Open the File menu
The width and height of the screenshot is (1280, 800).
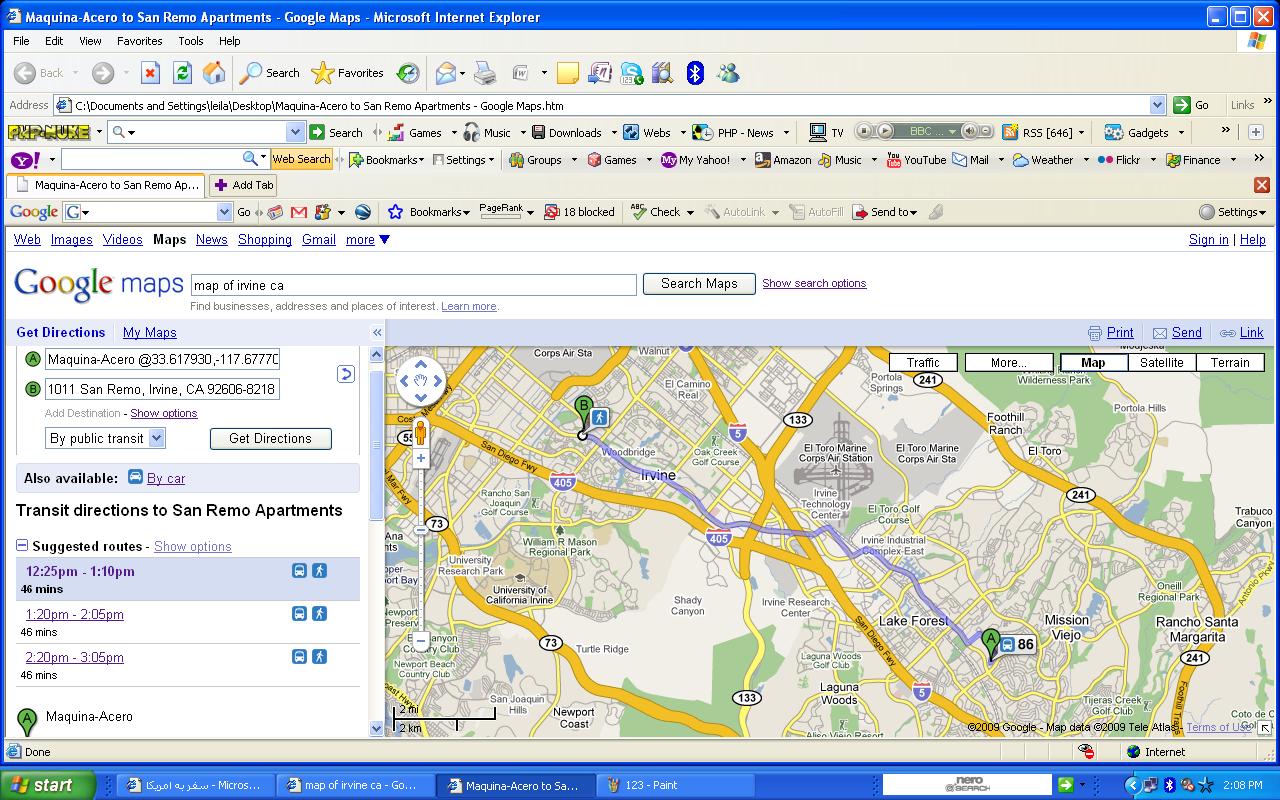[x=21, y=41]
